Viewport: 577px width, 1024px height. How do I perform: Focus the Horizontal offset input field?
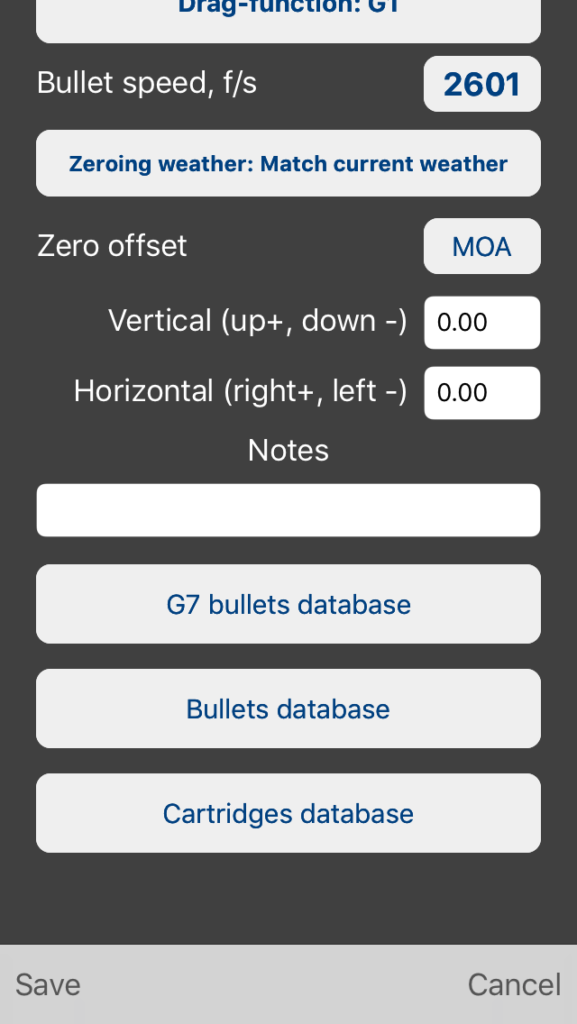click(x=482, y=392)
